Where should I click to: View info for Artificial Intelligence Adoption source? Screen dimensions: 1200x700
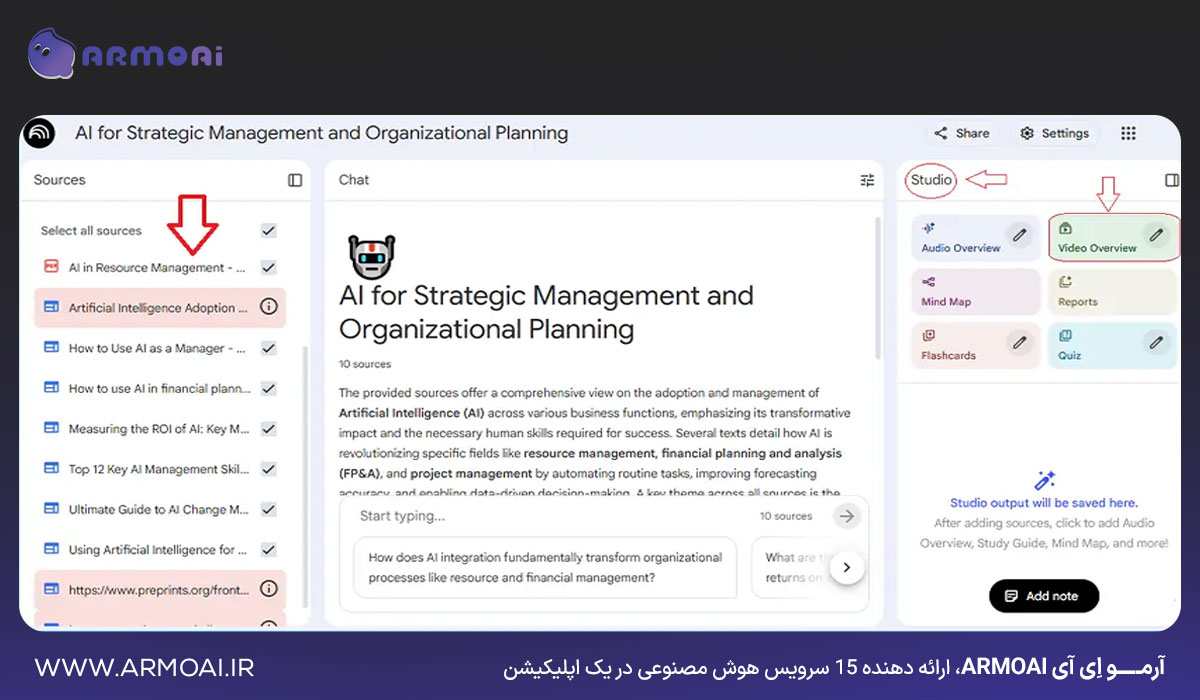click(268, 308)
